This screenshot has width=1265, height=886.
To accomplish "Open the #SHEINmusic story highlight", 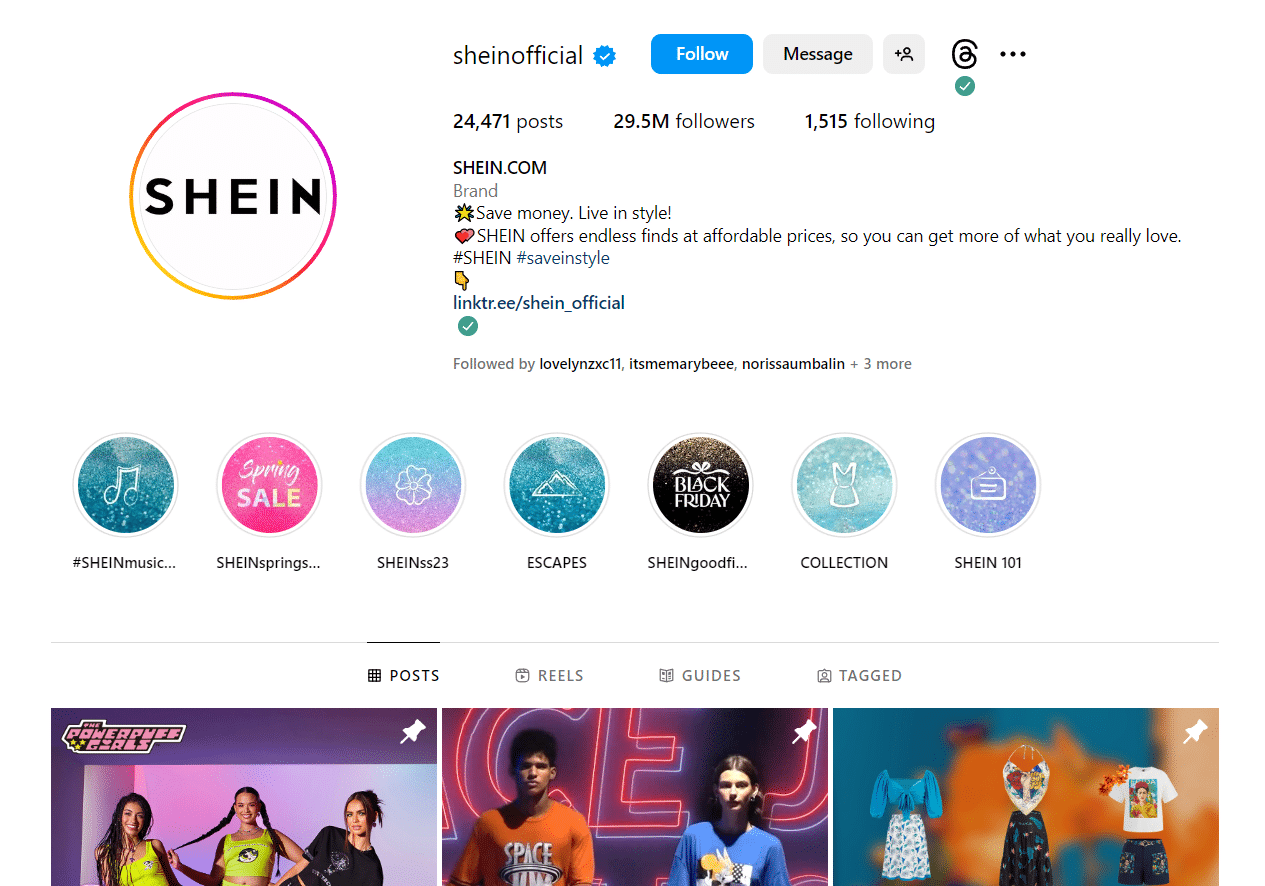I will pyautogui.click(x=125, y=486).
